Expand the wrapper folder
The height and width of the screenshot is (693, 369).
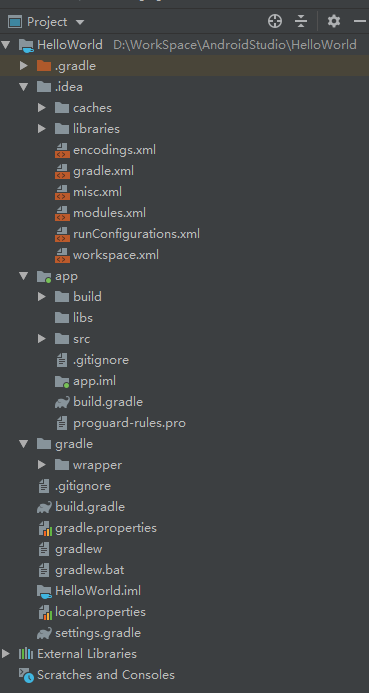(42, 465)
